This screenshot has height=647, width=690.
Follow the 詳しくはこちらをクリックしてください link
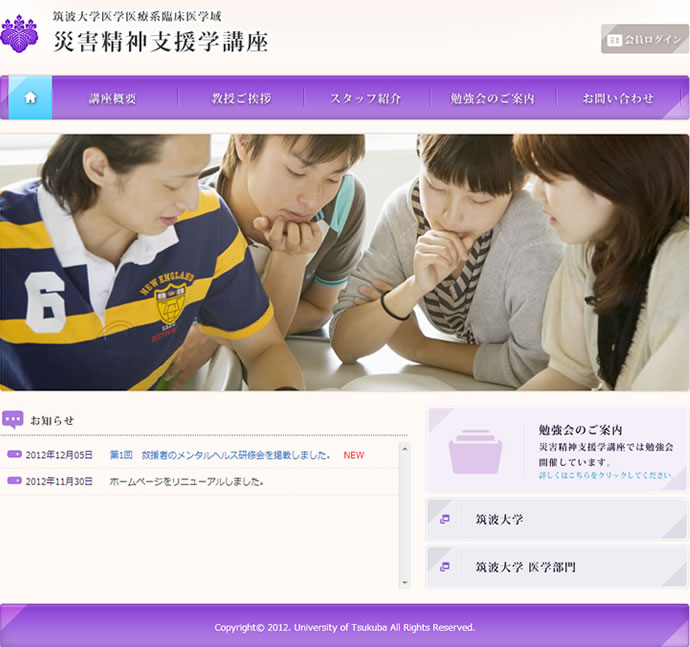(605, 475)
